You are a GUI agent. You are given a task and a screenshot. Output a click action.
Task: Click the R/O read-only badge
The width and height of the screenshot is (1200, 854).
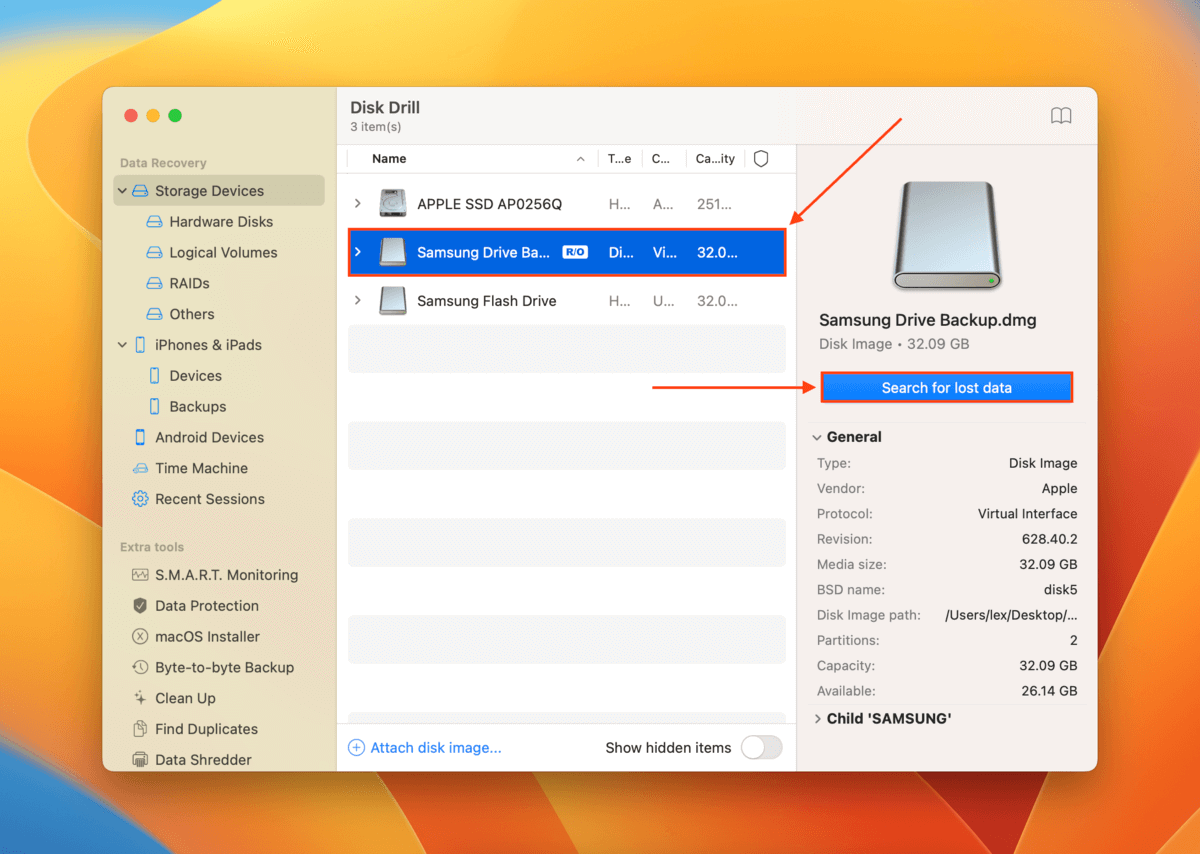(575, 253)
